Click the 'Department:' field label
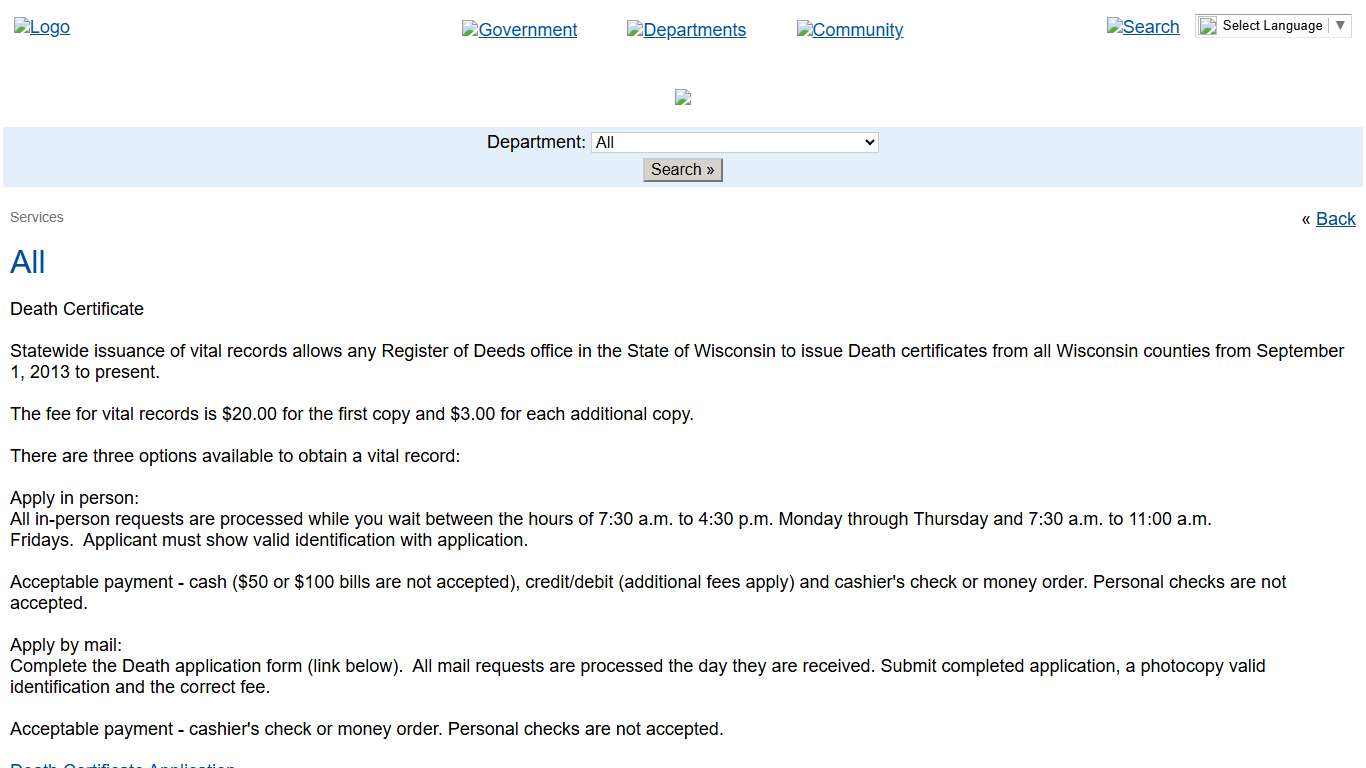The height and width of the screenshot is (768, 1366). pos(536,142)
